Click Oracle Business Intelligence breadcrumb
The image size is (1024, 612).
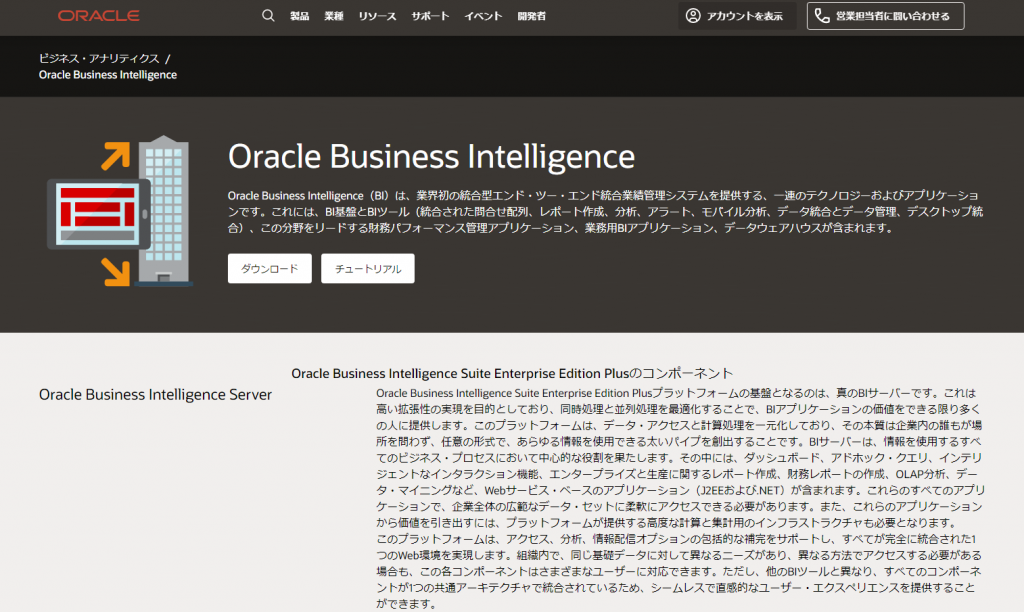point(108,74)
